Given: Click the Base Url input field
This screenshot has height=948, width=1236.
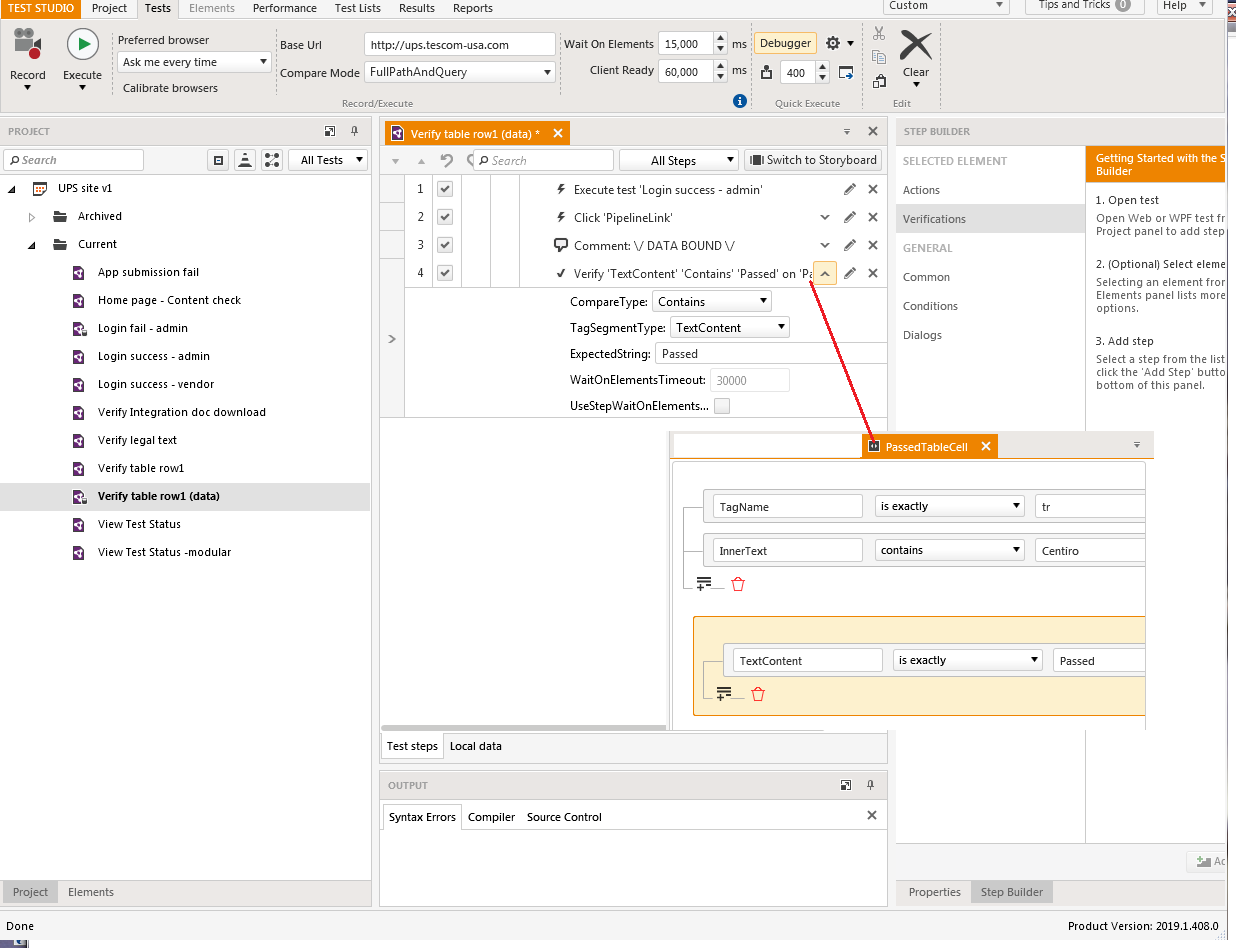Looking at the screenshot, I should coord(459,45).
